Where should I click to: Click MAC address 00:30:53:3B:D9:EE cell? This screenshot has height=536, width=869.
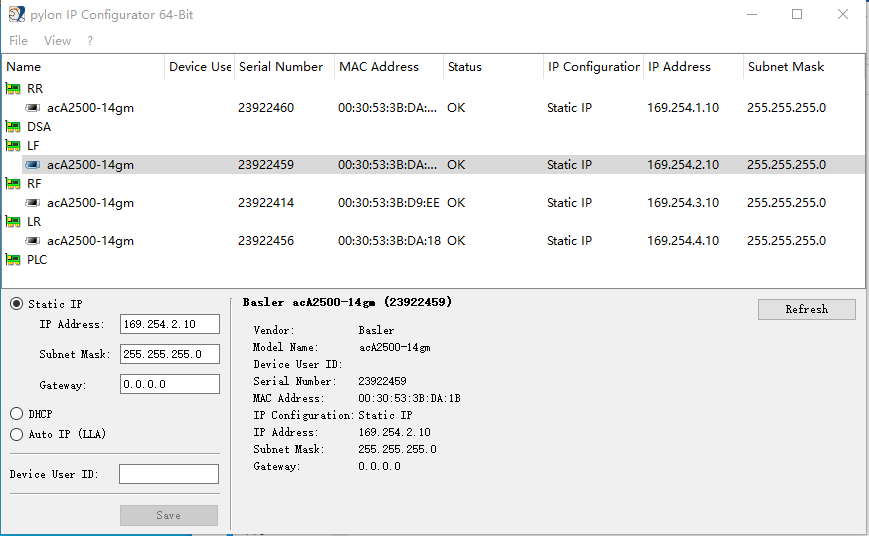point(389,203)
